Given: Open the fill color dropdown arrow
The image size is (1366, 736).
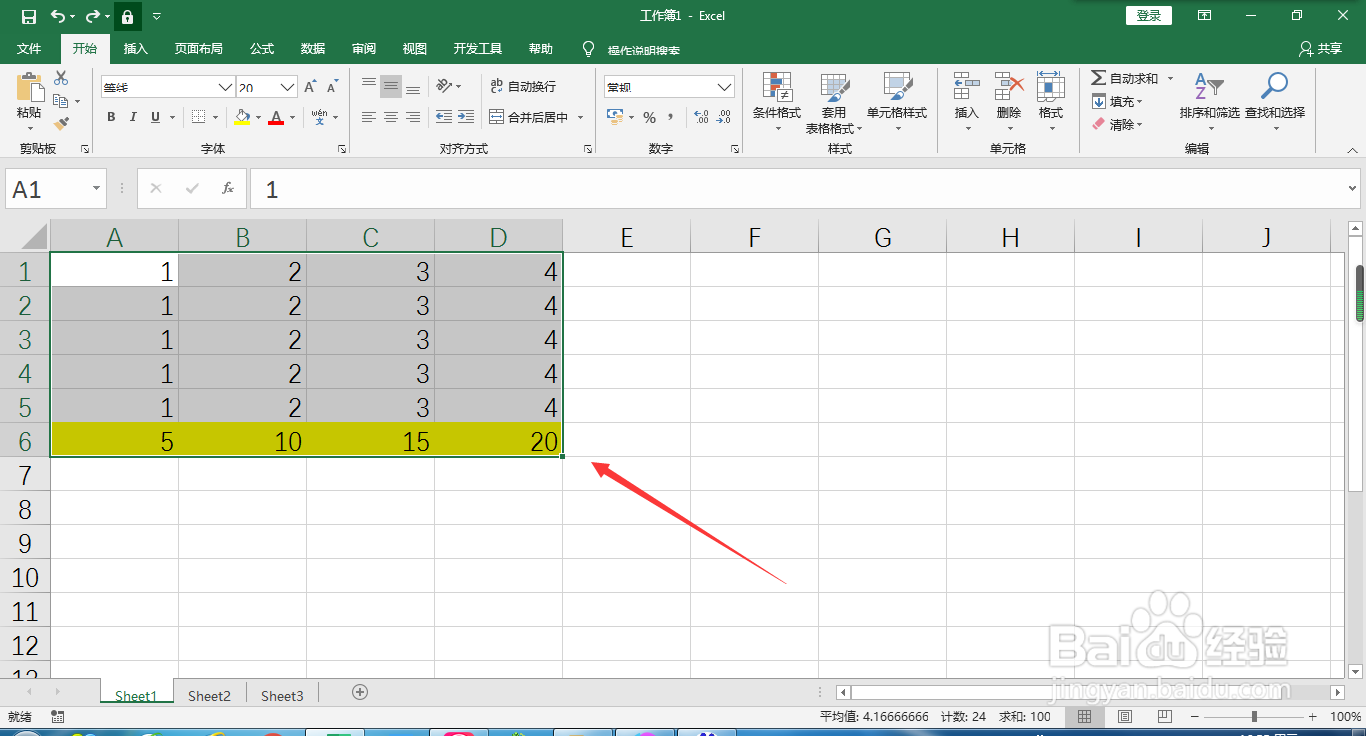Looking at the screenshot, I should (x=258, y=118).
